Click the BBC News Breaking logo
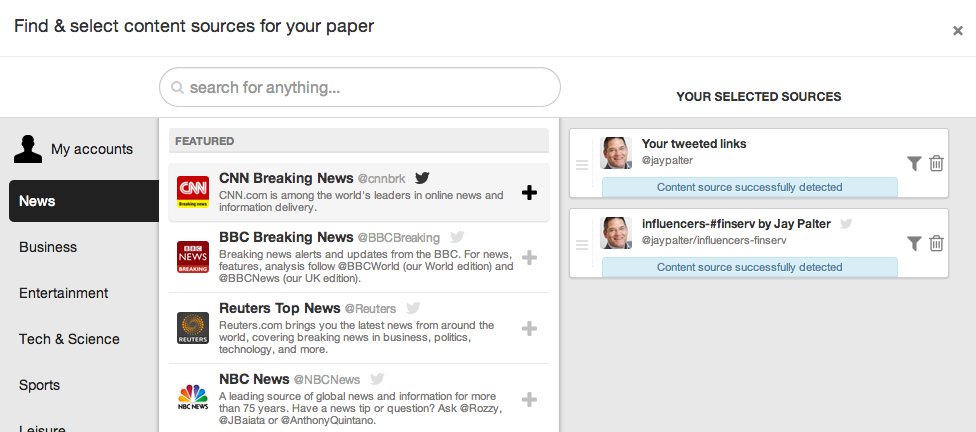The width and height of the screenshot is (976, 432). click(x=193, y=257)
